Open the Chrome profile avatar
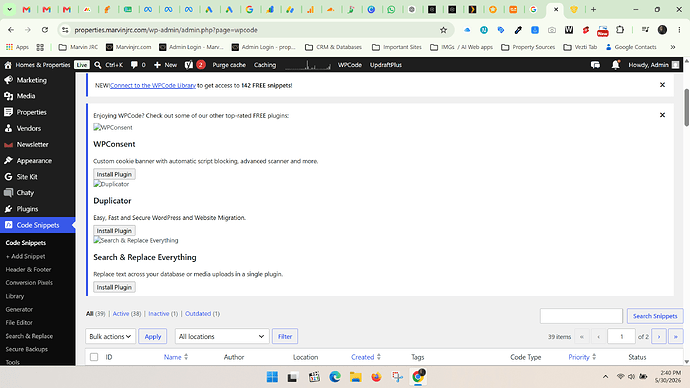The height and width of the screenshot is (388, 690). 662,30
